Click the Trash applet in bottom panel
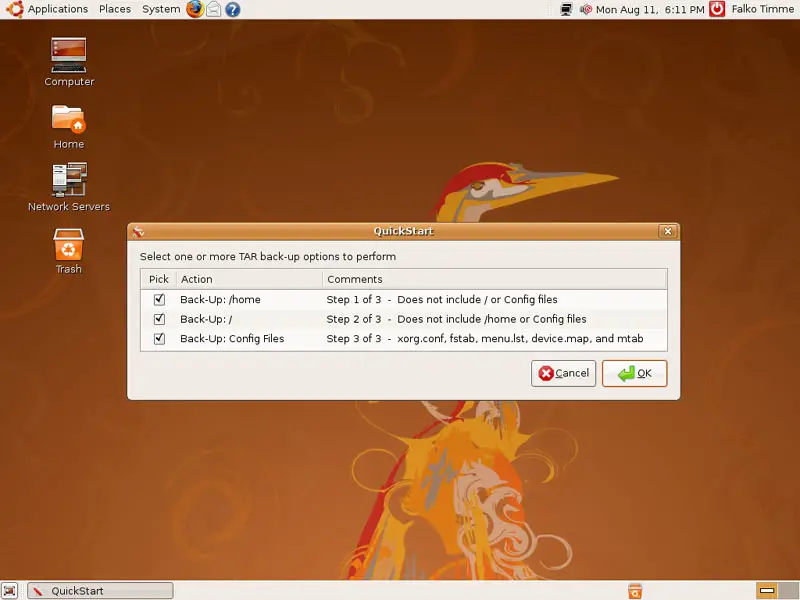The width and height of the screenshot is (800, 600). click(635, 591)
